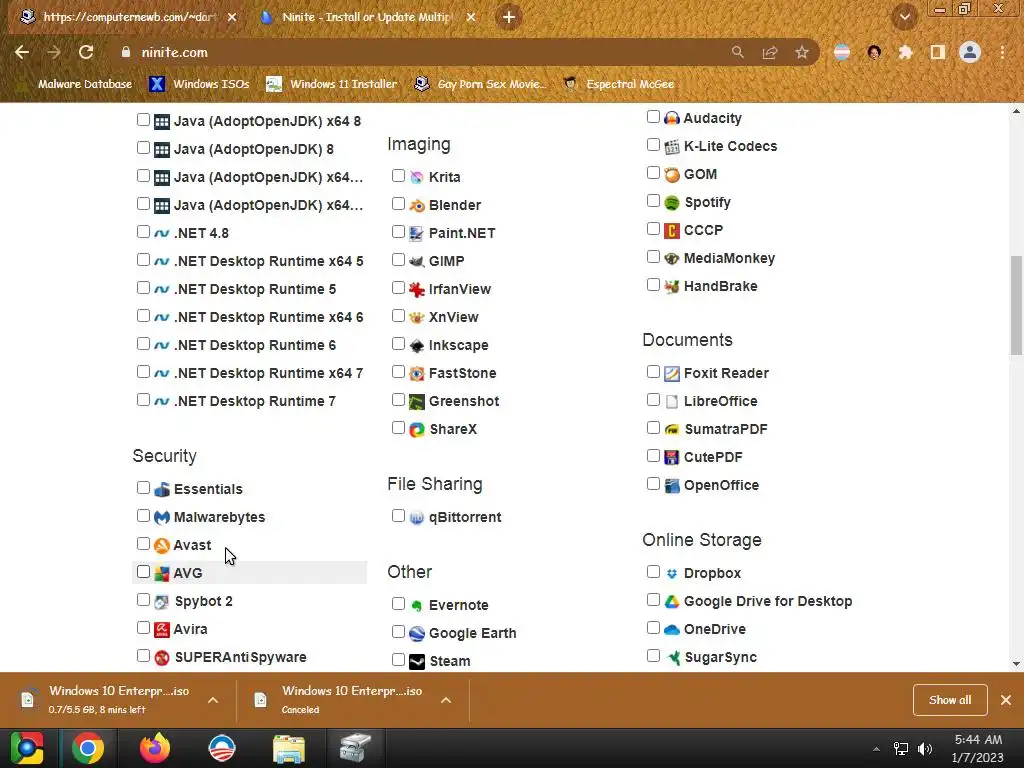This screenshot has height=768, width=1024.
Task: Click the page vertical scrollbar thumb
Action: (1016, 306)
